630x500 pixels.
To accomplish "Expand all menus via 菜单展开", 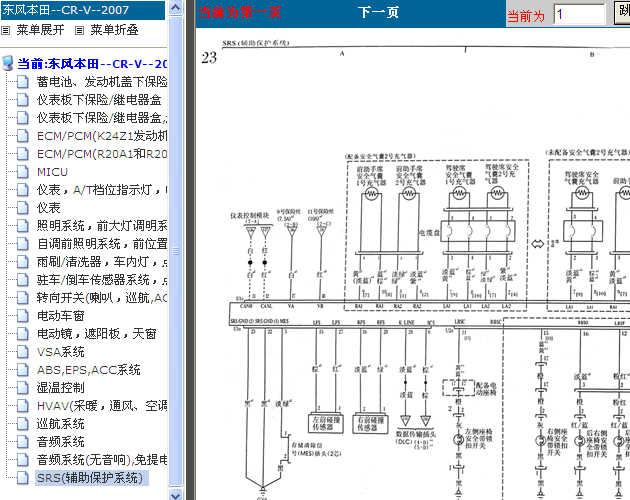I will coord(40,30).
